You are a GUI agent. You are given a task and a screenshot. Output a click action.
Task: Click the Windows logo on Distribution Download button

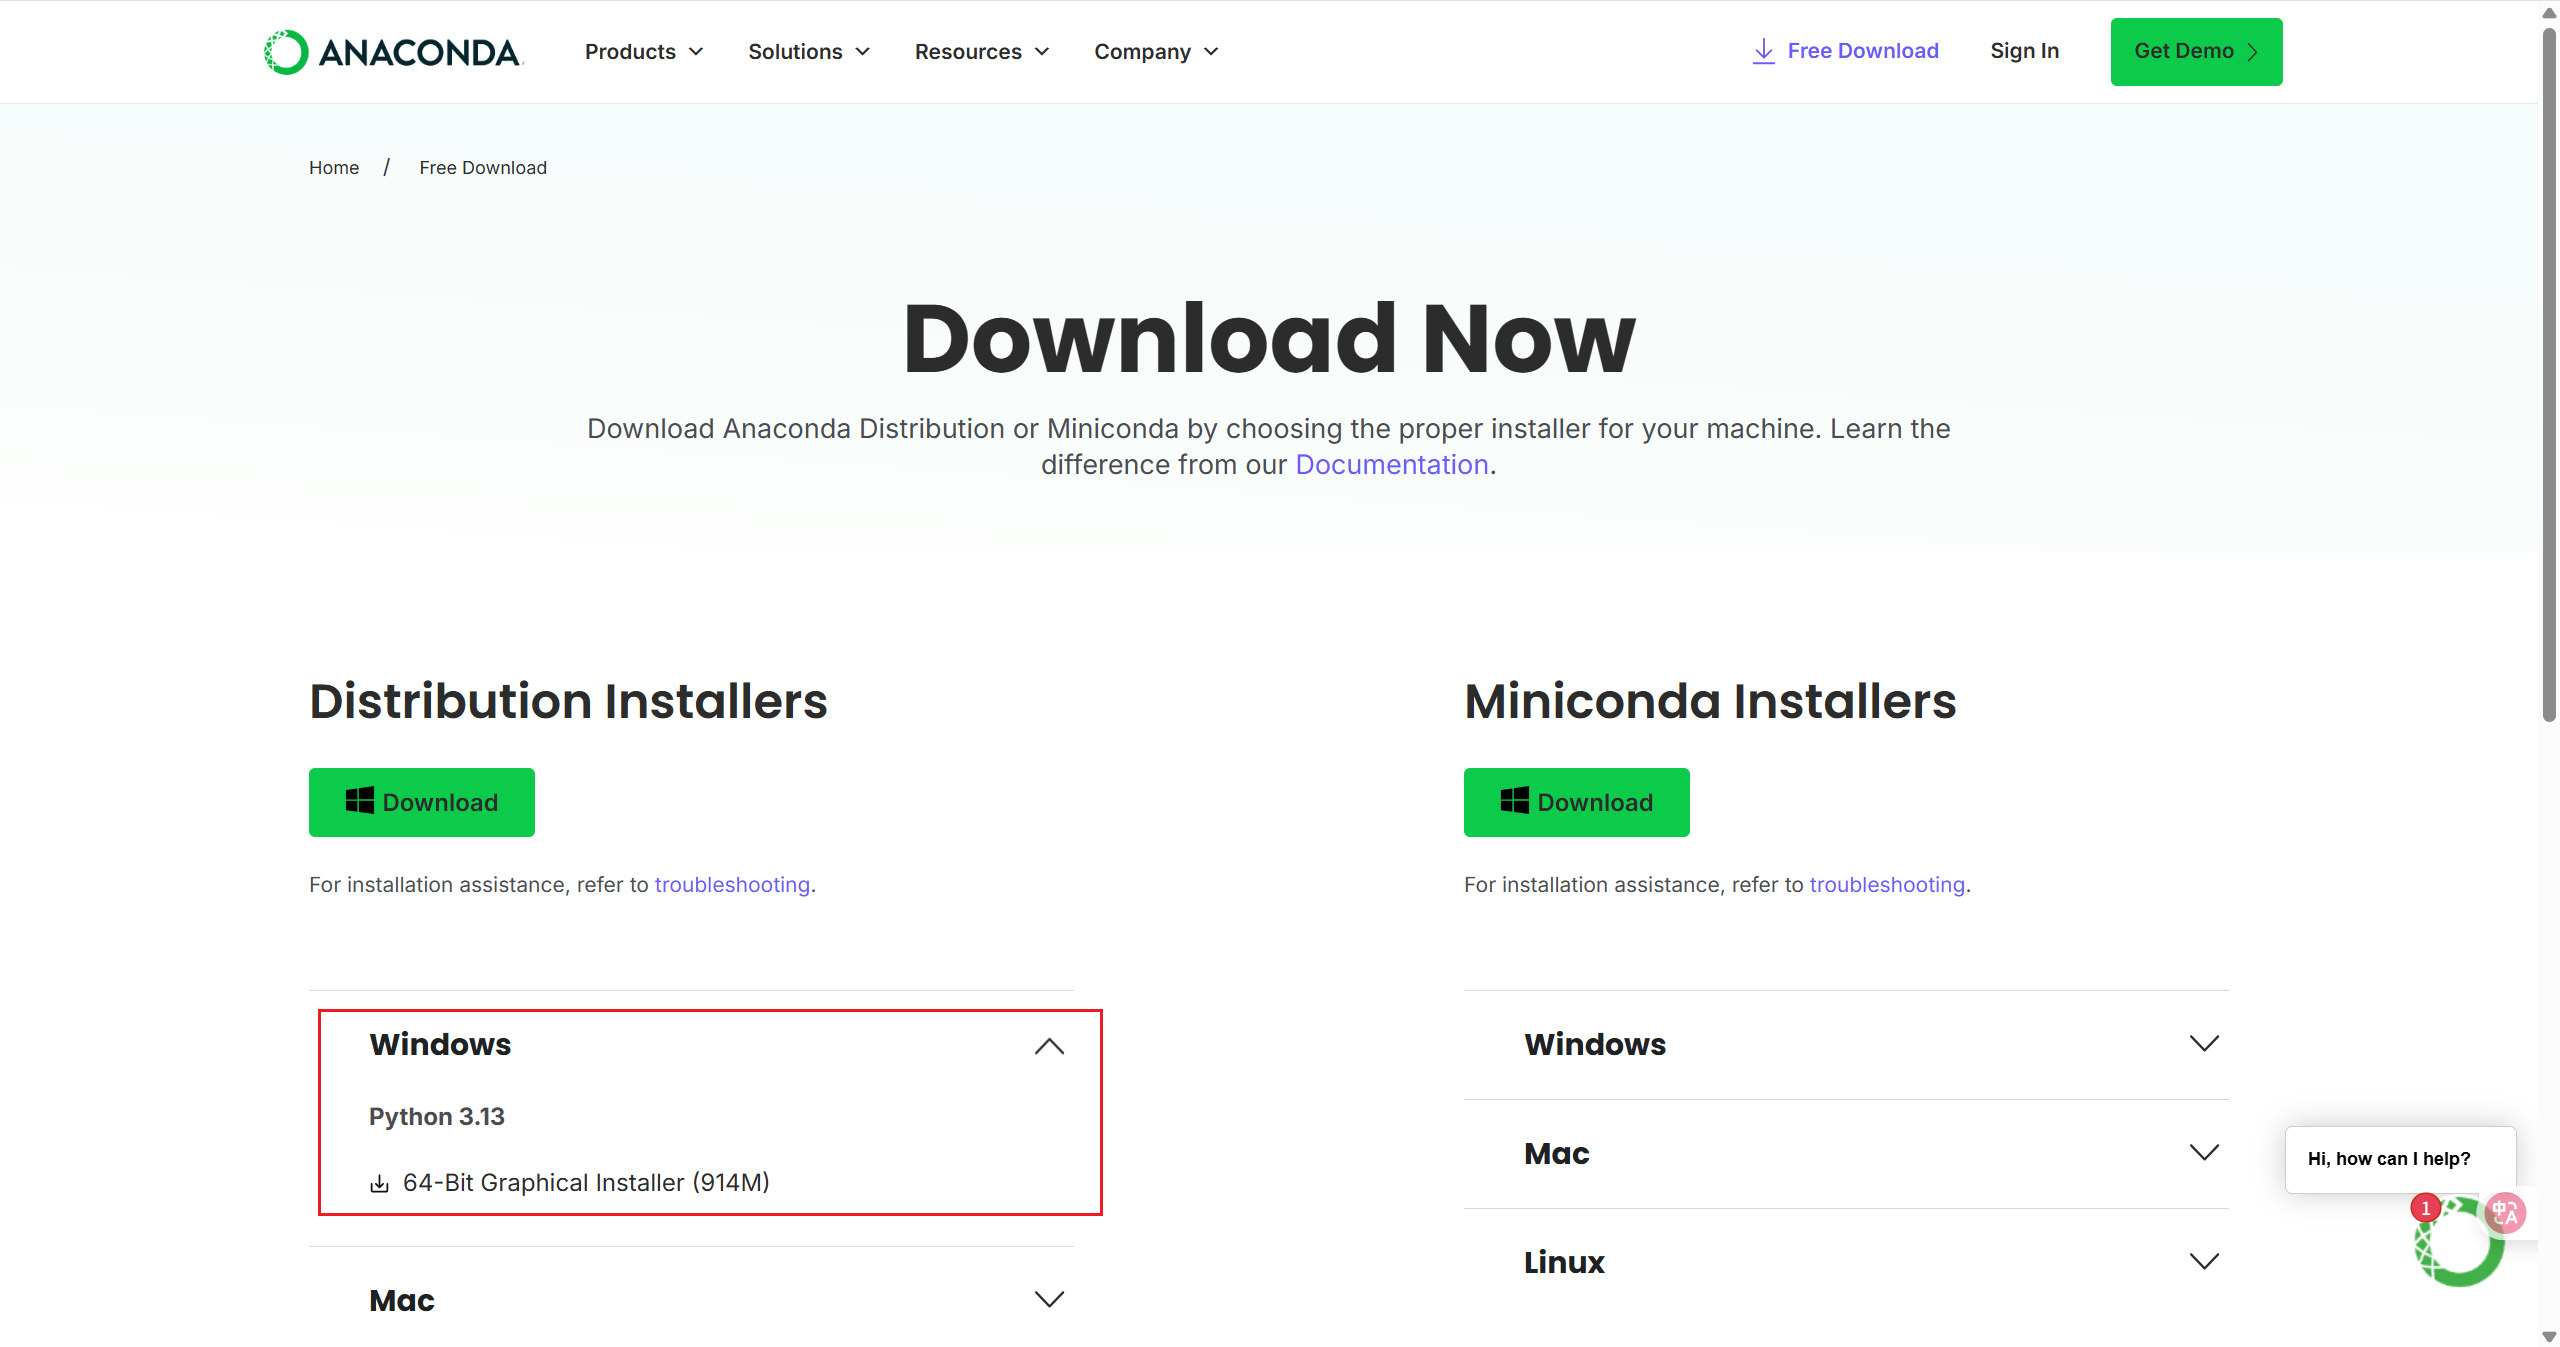click(360, 801)
